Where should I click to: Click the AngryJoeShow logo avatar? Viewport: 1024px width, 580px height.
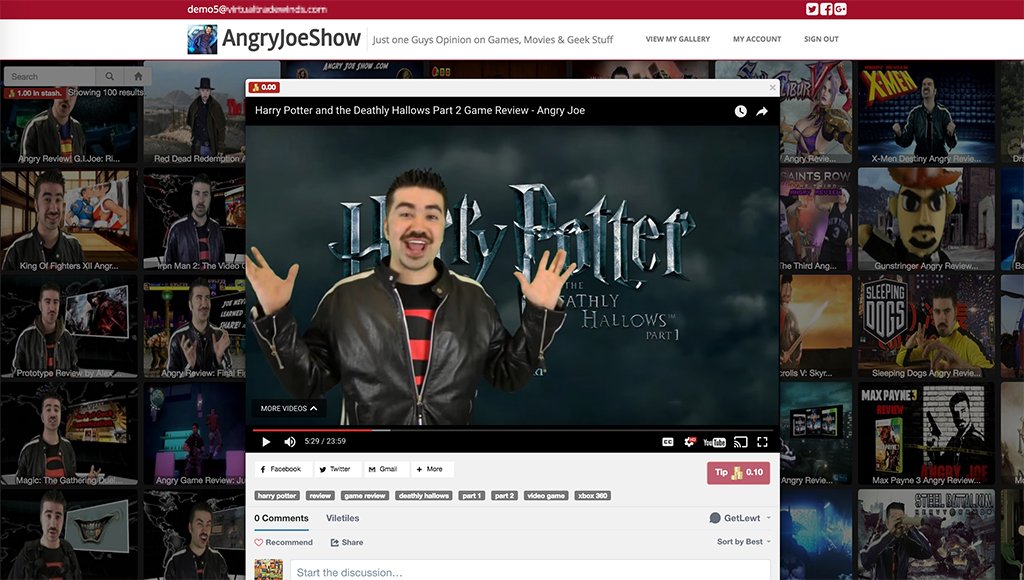point(202,39)
